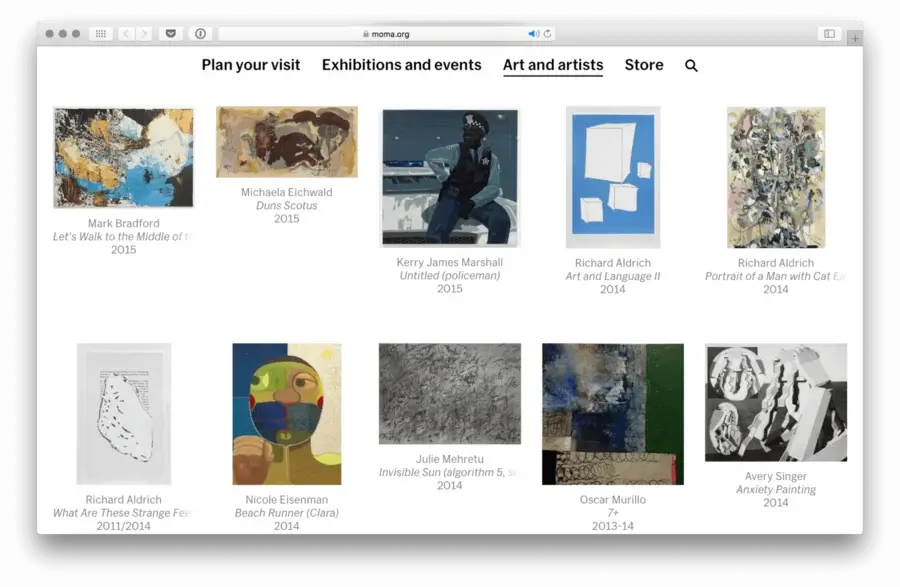This screenshot has width=900, height=587.
Task: Open Kerry James Marshall policeman painting thumbnail
Action: point(450,177)
